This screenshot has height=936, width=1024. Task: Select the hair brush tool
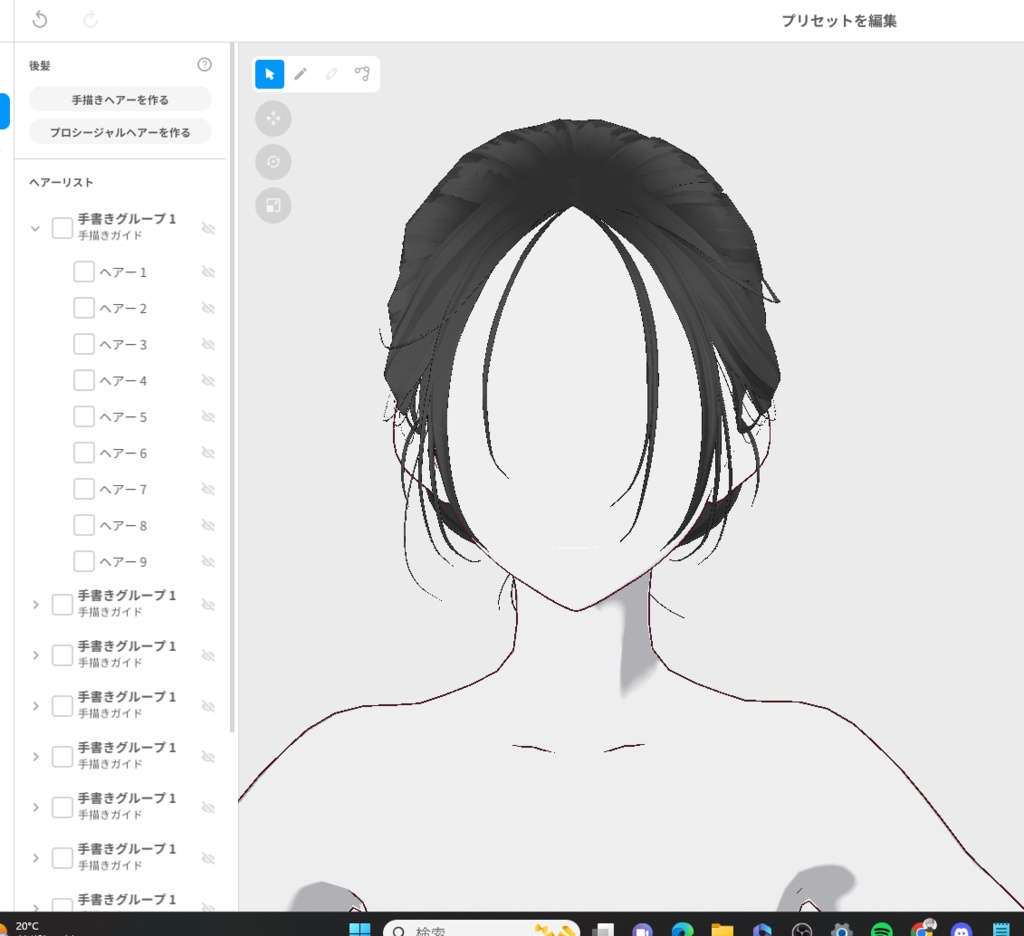coord(301,73)
